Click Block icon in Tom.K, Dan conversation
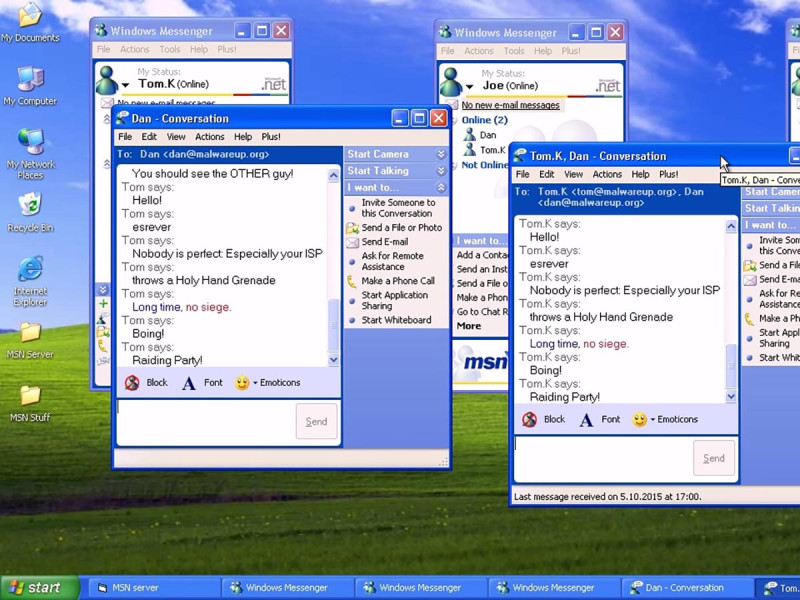The image size is (800, 600). pyautogui.click(x=530, y=419)
